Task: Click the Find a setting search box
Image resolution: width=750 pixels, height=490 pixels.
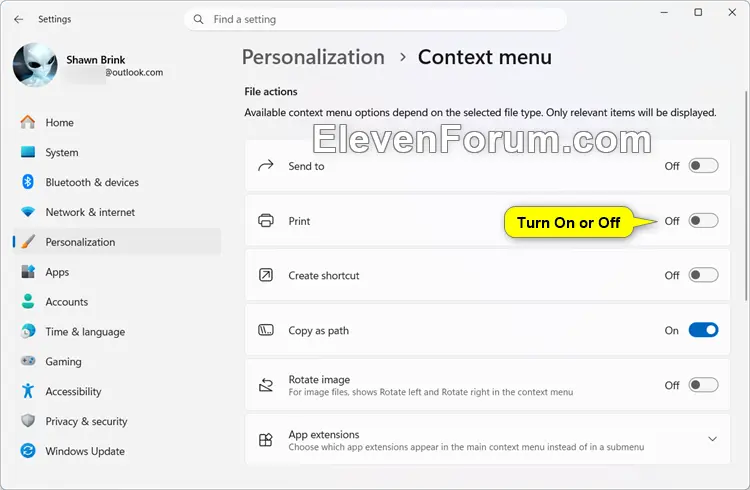Action: click(375, 19)
